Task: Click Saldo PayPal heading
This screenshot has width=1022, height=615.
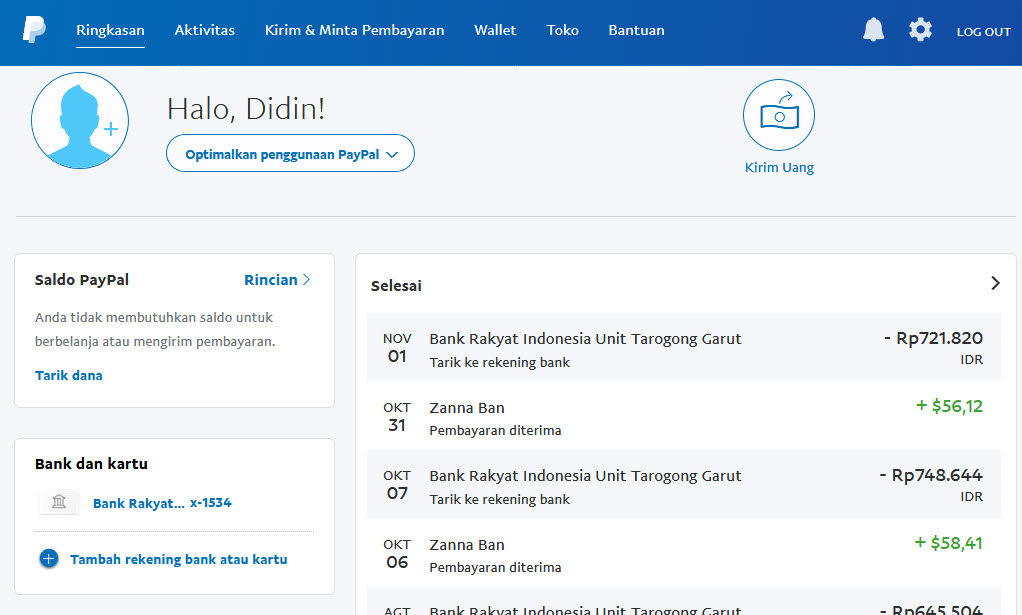Action: click(81, 279)
